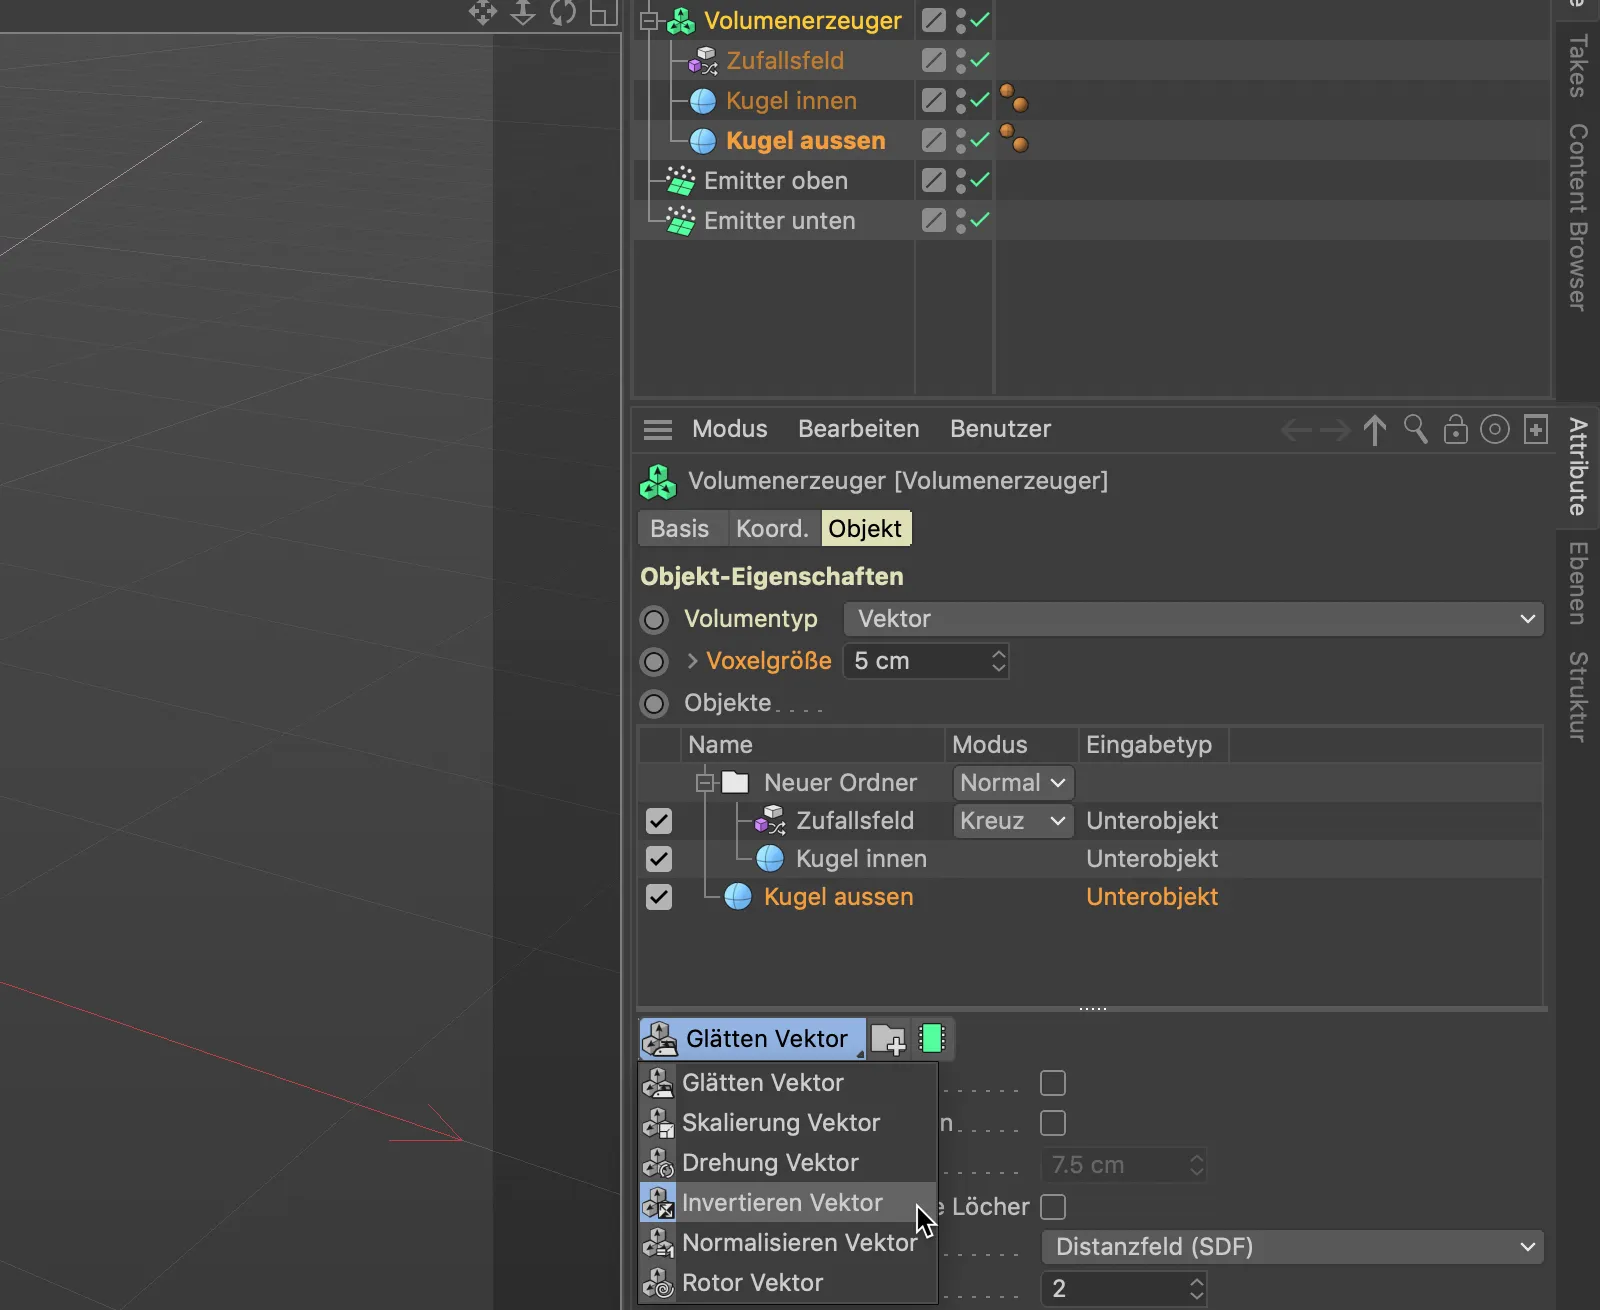Viewport: 1600px width, 1310px height.
Task: Open the Ebenen side panel tab
Action: pyautogui.click(x=1578, y=583)
